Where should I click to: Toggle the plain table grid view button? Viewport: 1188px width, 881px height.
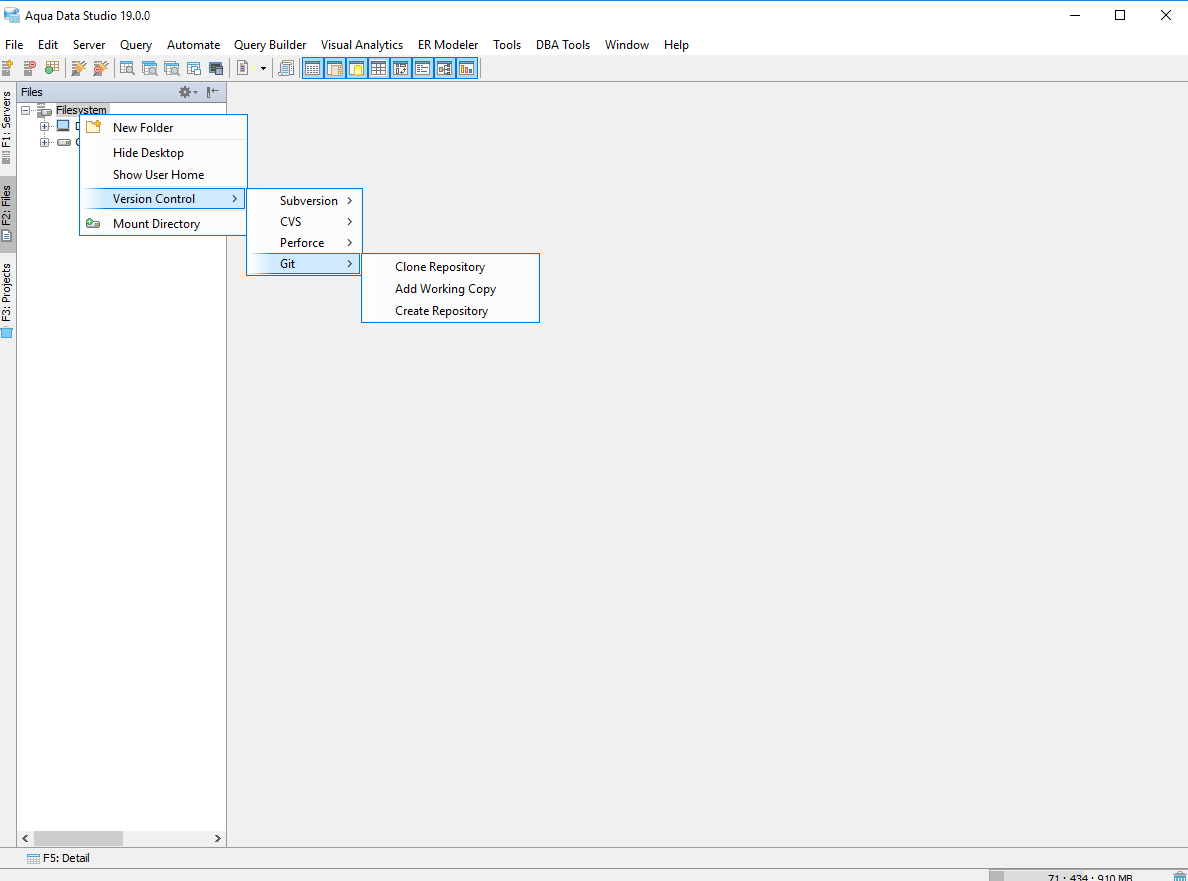click(x=378, y=69)
